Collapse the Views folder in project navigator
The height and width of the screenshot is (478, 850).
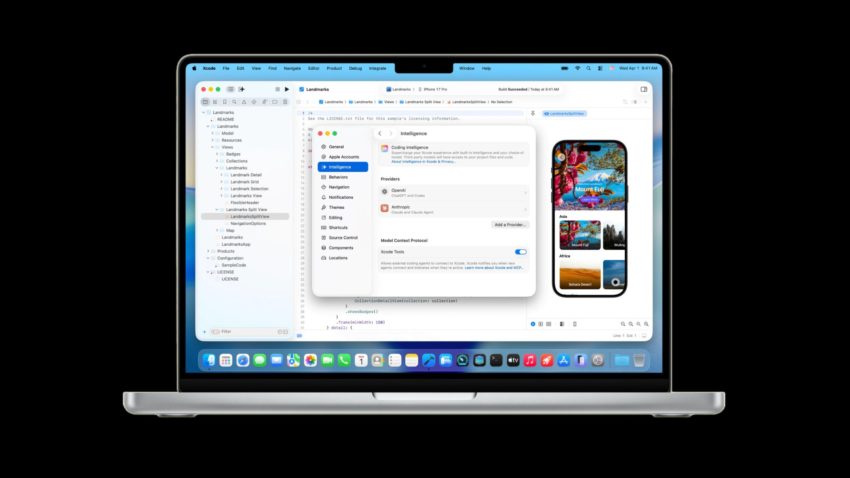[x=216, y=147]
